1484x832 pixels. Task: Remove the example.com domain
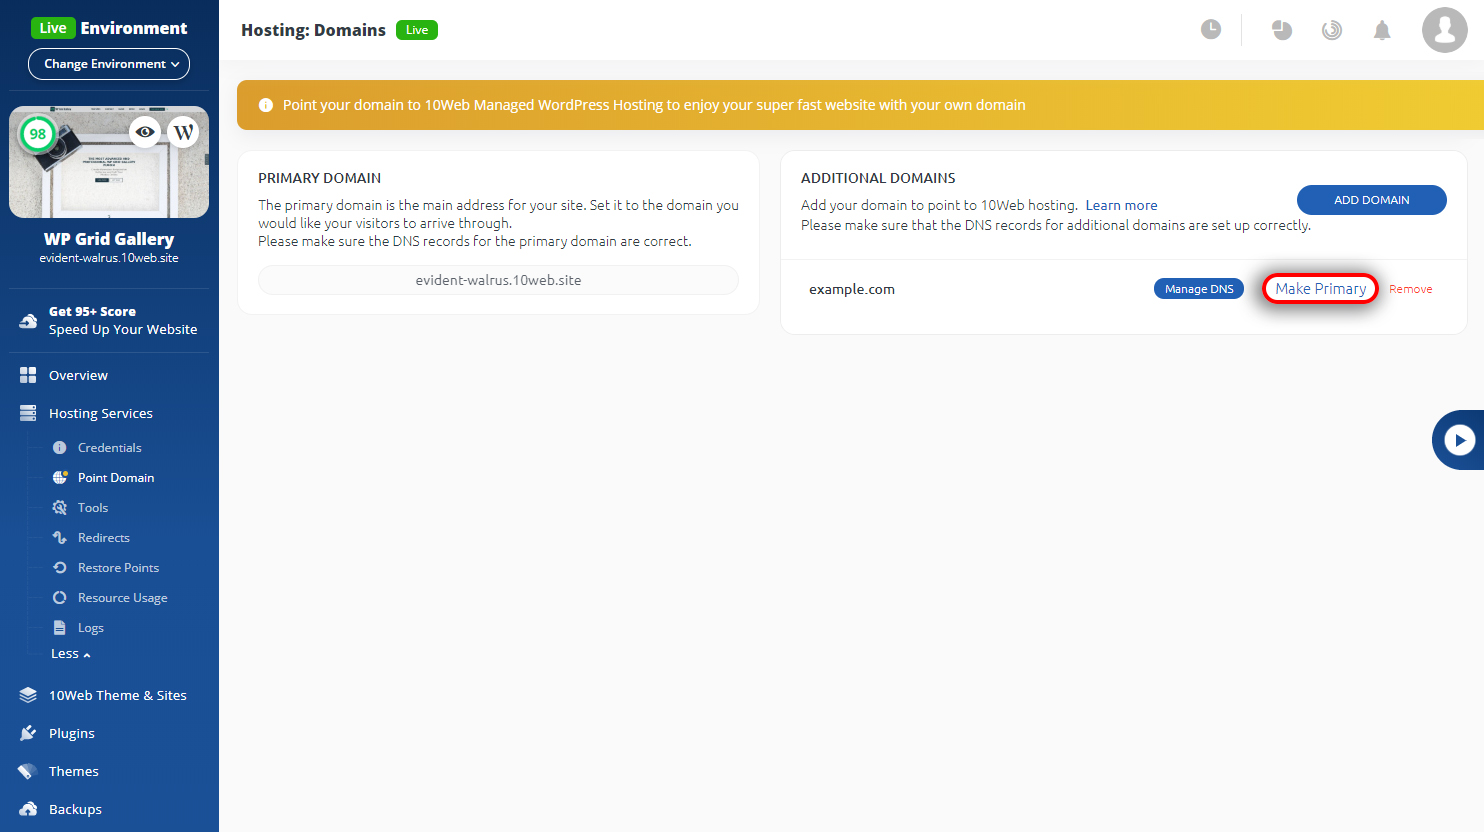[1411, 289]
